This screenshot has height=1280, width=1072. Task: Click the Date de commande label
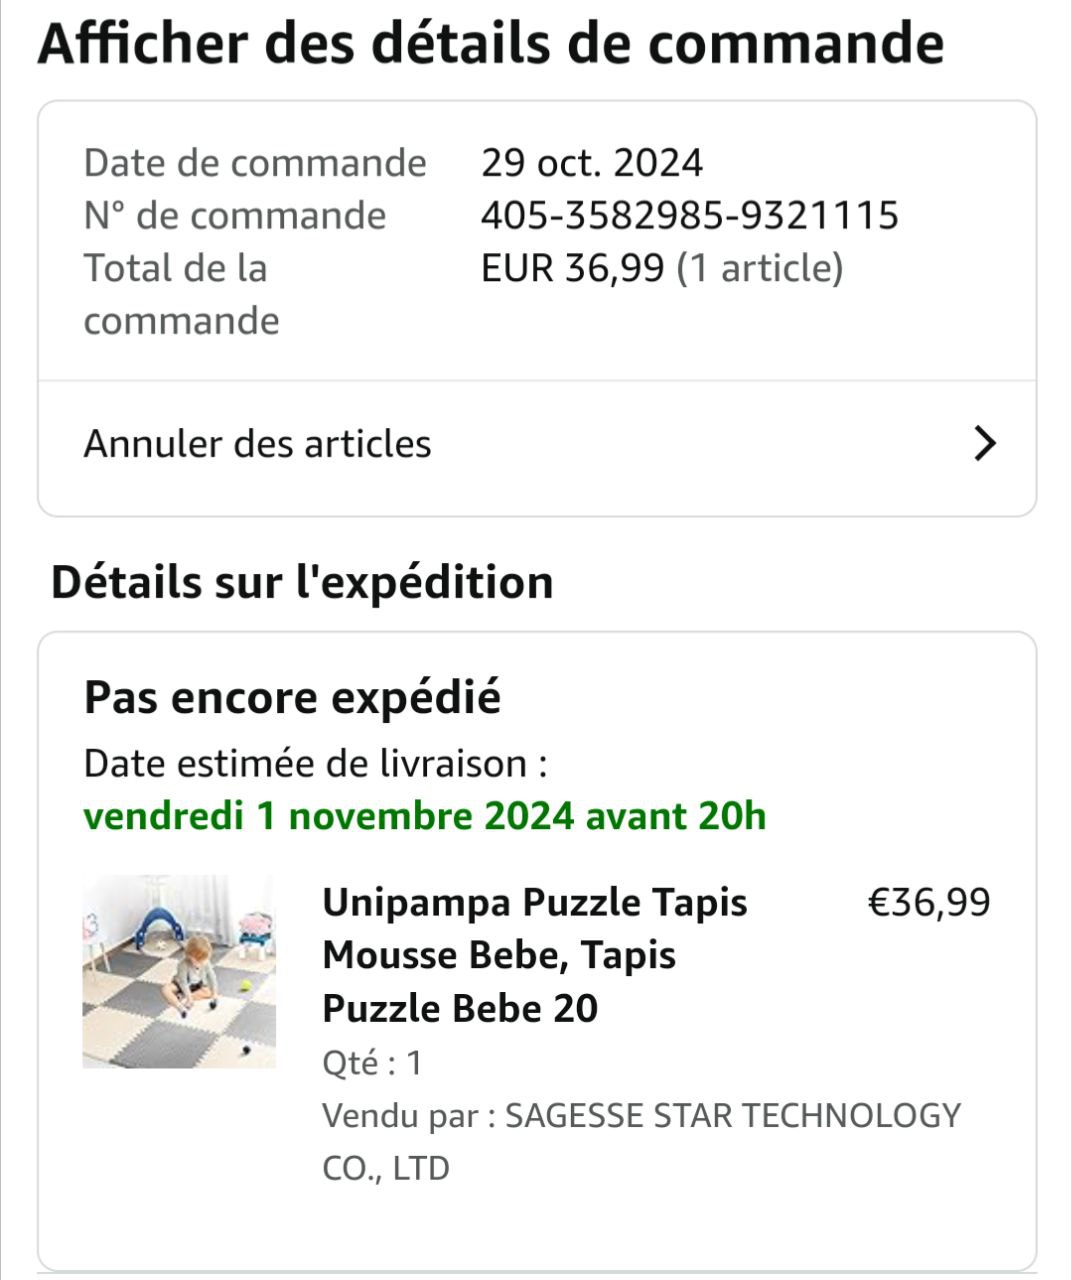[x=255, y=163]
